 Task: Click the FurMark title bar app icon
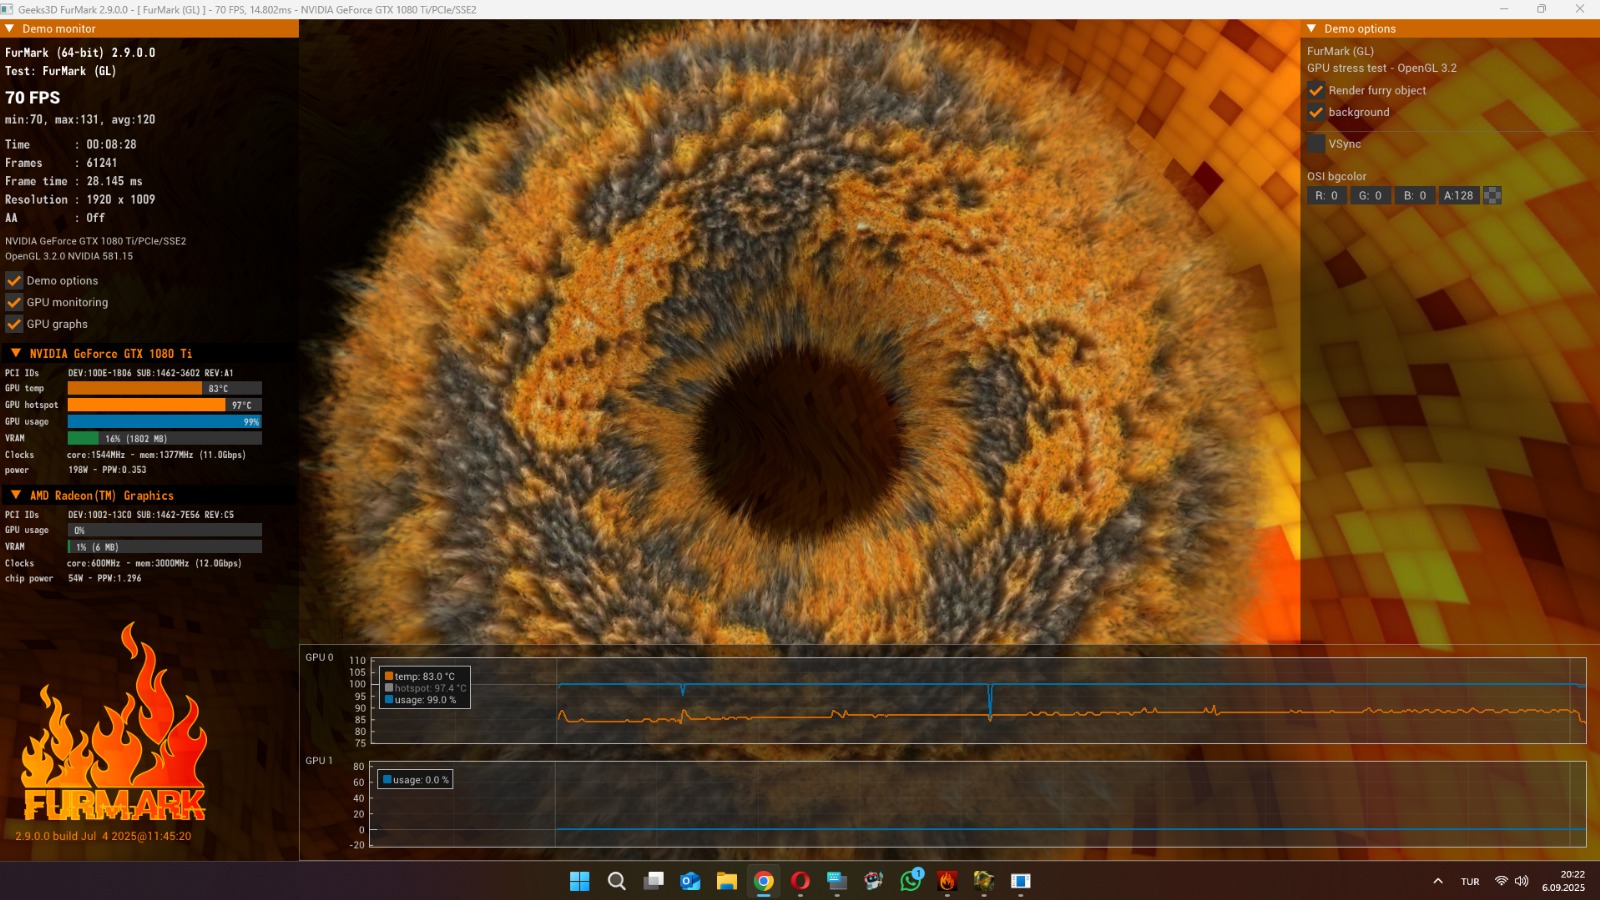[x=8, y=9]
